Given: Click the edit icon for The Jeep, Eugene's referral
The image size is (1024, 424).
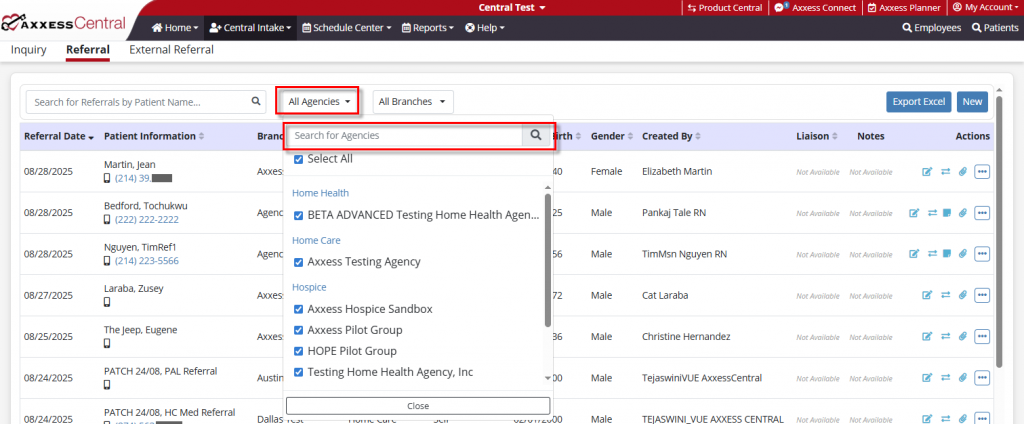Looking at the screenshot, I should (x=926, y=336).
